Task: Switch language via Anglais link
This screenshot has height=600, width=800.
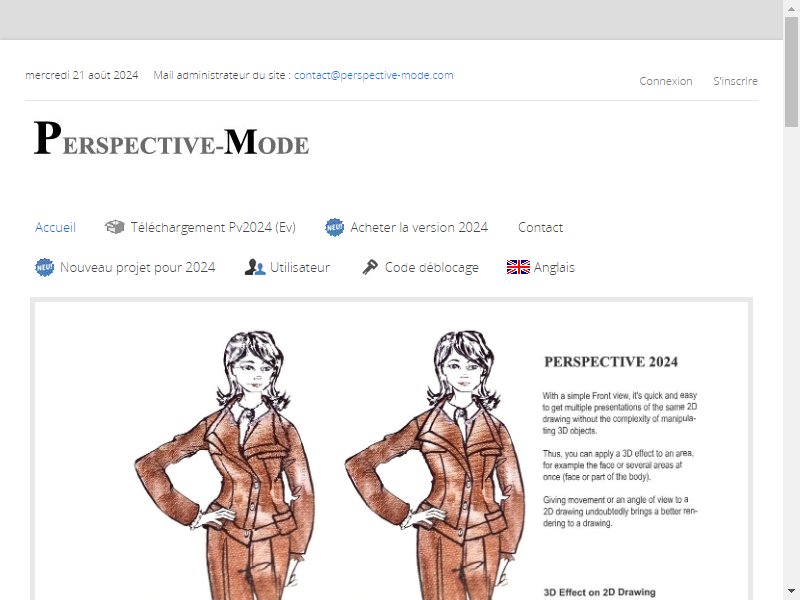Action: 554,267
